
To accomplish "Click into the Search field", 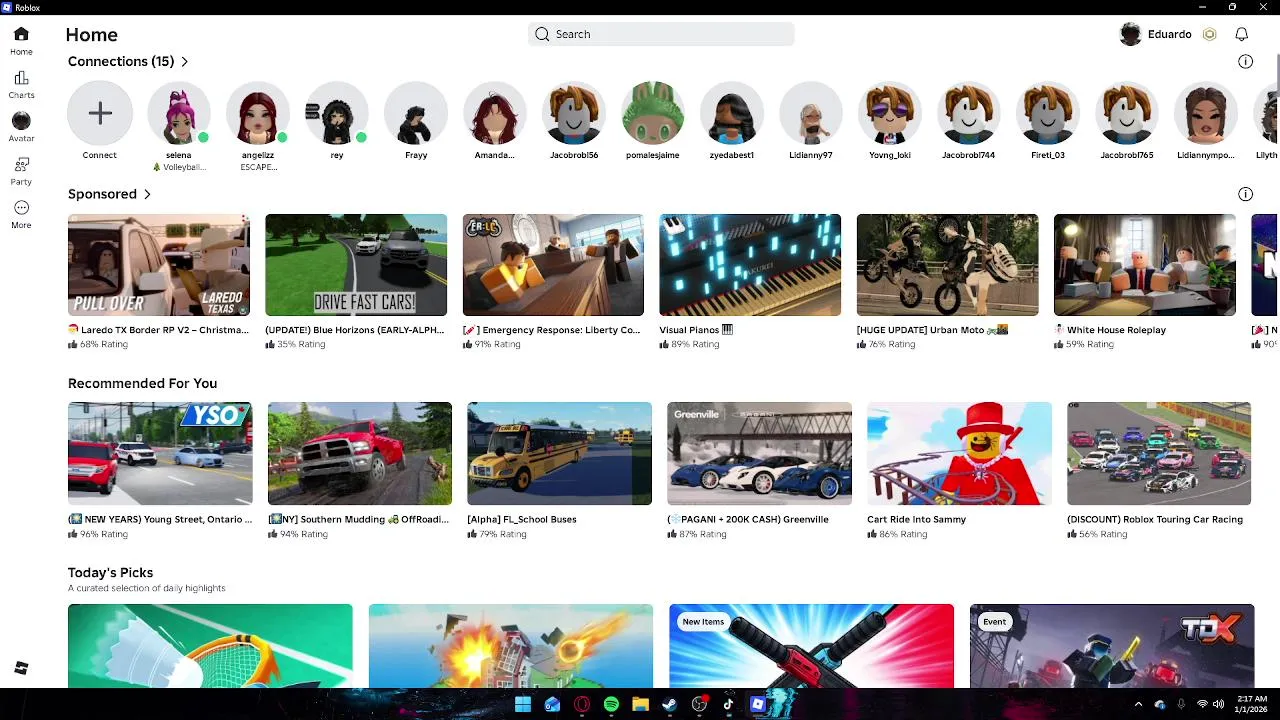I will point(661,34).
